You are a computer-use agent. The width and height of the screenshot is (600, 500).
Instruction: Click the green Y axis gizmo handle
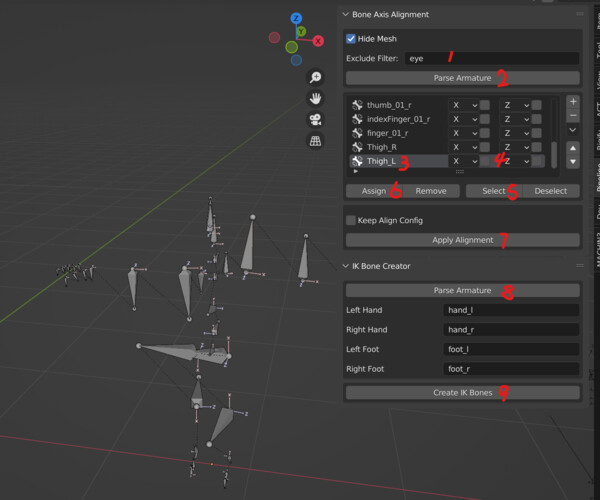click(x=301, y=31)
